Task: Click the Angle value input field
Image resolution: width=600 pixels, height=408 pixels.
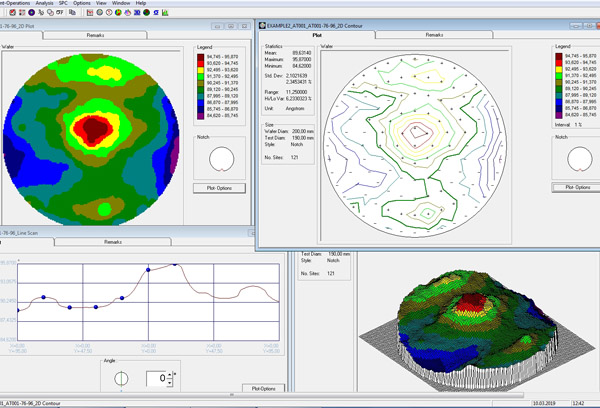Action: (x=155, y=380)
